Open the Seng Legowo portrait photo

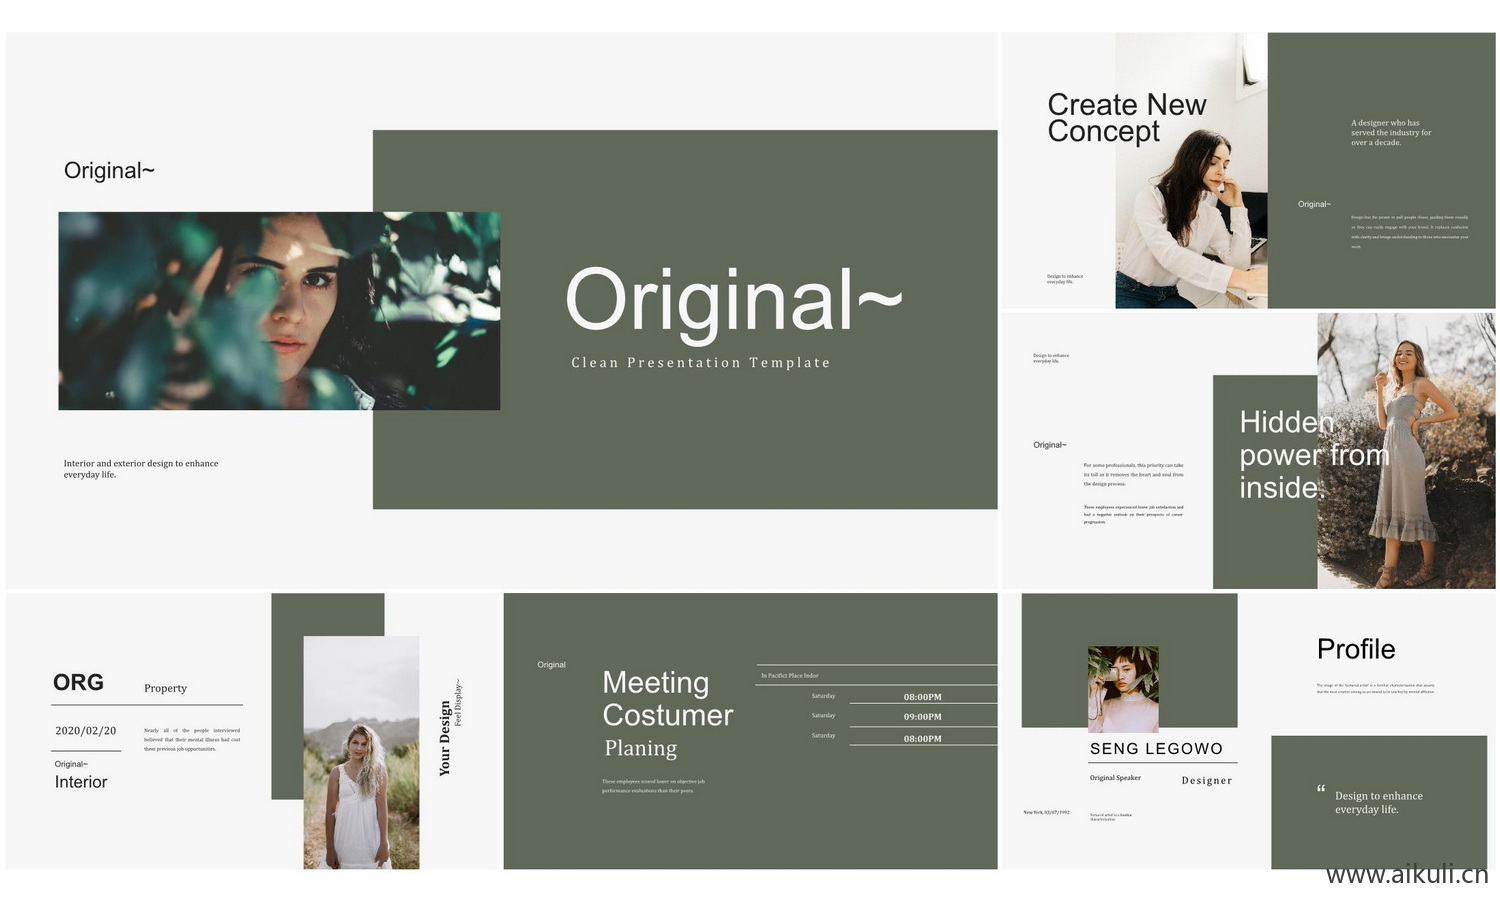pos(1123,689)
